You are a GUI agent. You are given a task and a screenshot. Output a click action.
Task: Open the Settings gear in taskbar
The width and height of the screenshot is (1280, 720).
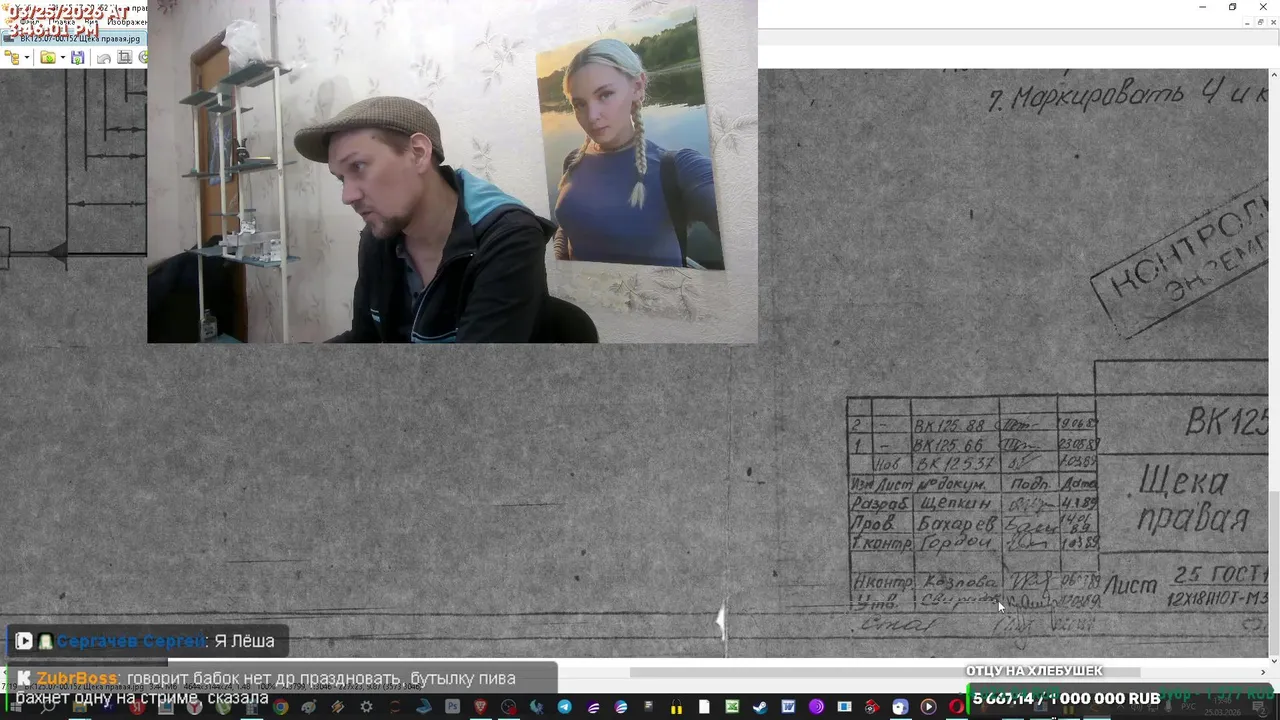366,707
